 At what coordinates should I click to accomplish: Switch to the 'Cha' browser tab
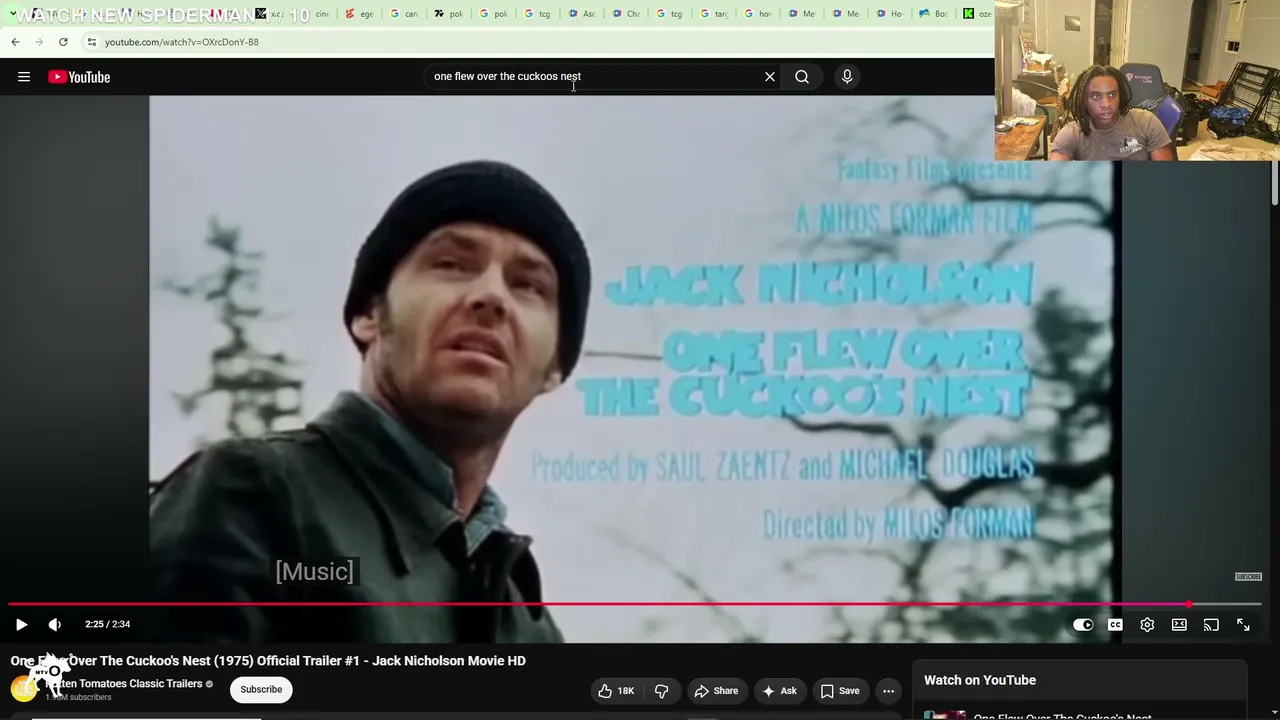pyautogui.click(x=627, y=14)
